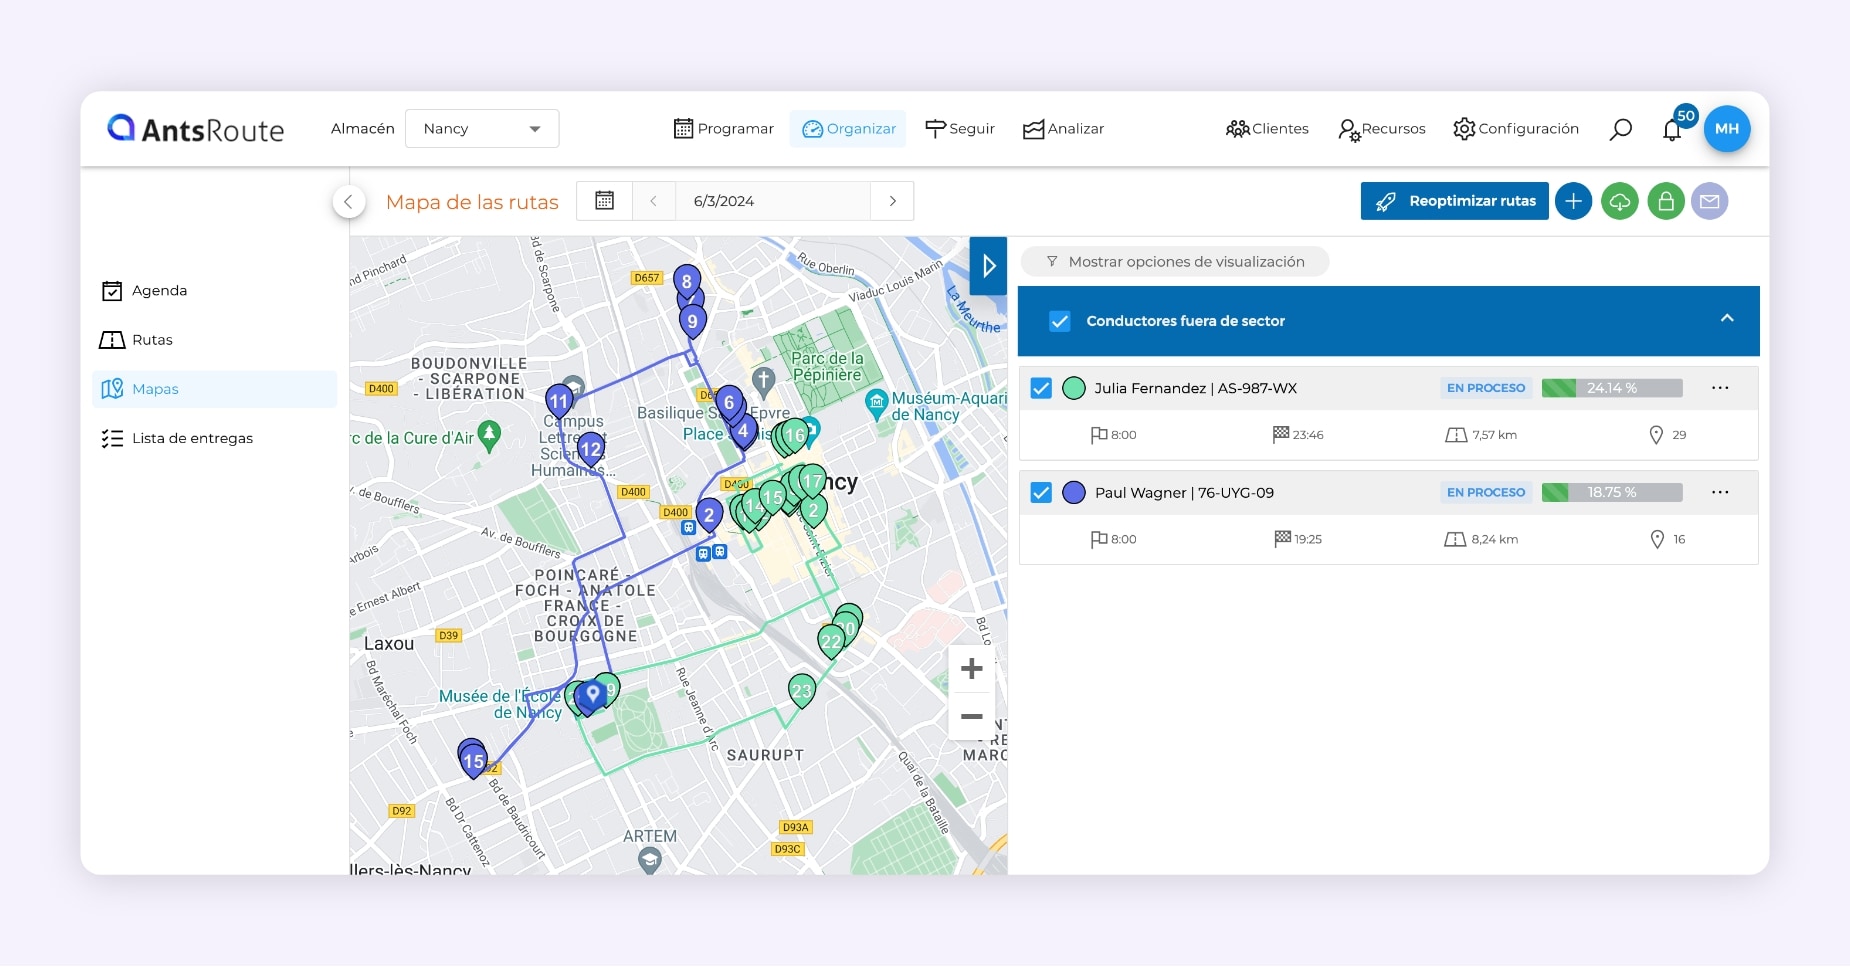Viewport: 1850px width, 967px height.
Task: Uncheck Julia Fernandez route checkbox
Action: pos(1041,388)
